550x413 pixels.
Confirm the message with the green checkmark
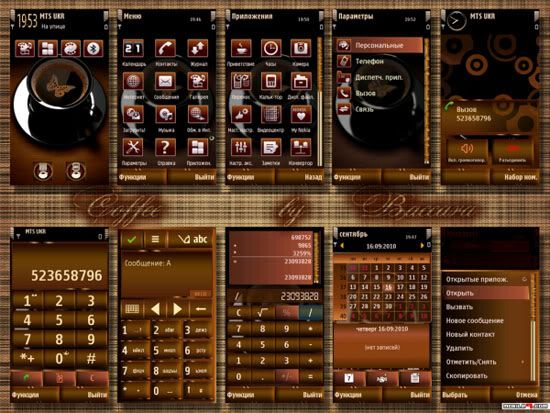(x=132, y=240)
